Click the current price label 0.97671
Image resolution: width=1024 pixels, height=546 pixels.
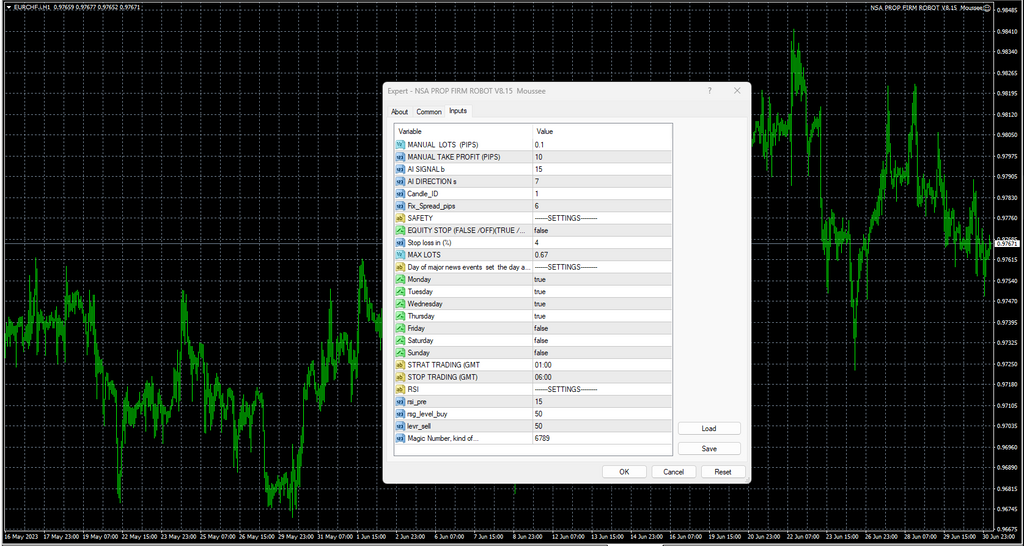1008,244
